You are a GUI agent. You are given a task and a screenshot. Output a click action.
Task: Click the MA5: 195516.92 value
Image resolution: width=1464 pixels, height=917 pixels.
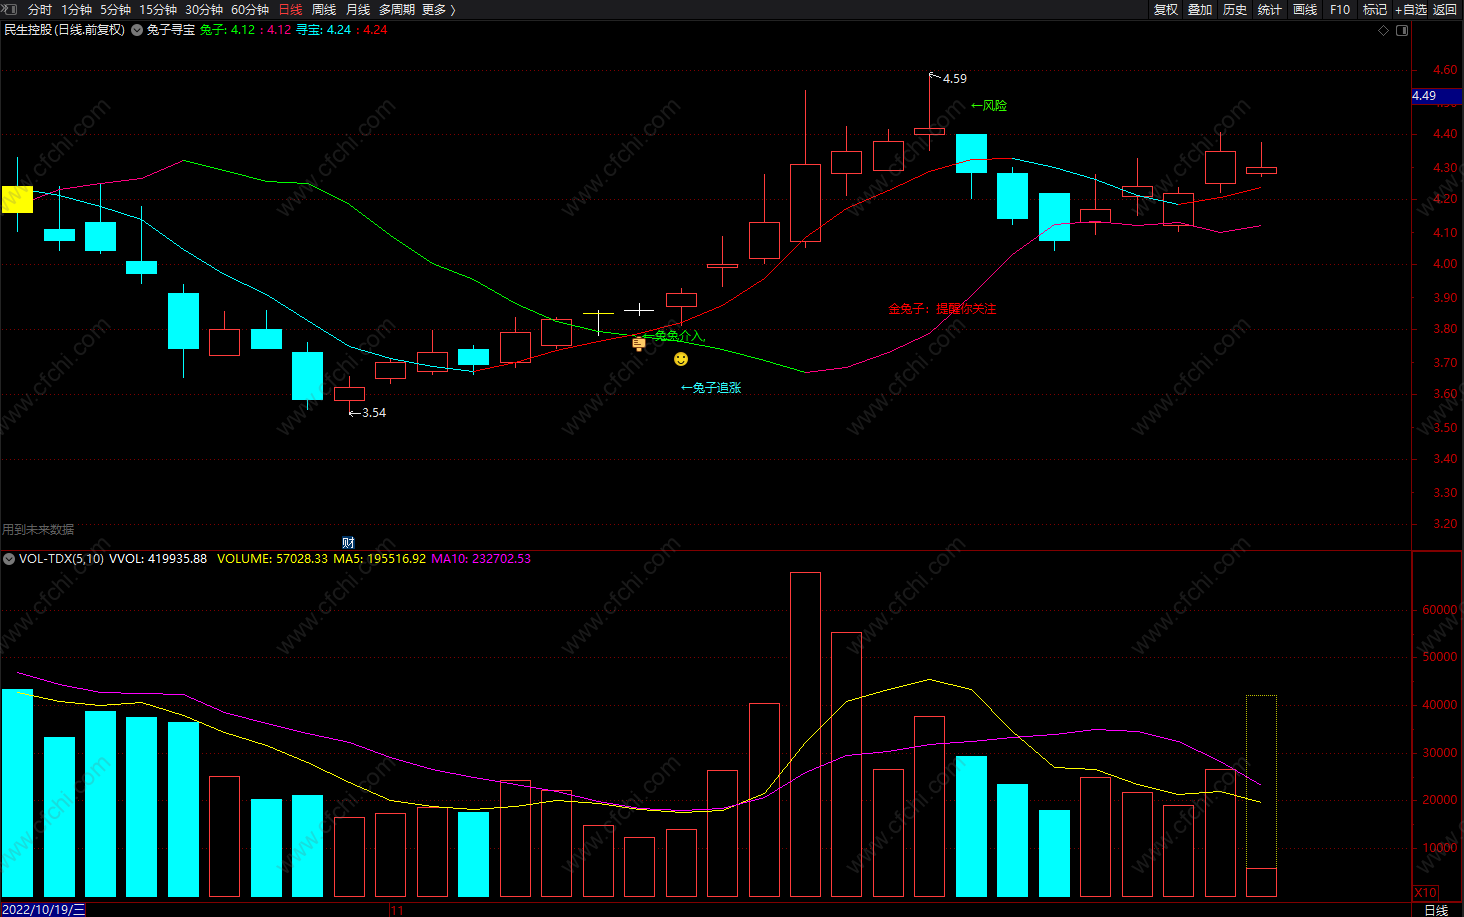click(379, 559)
